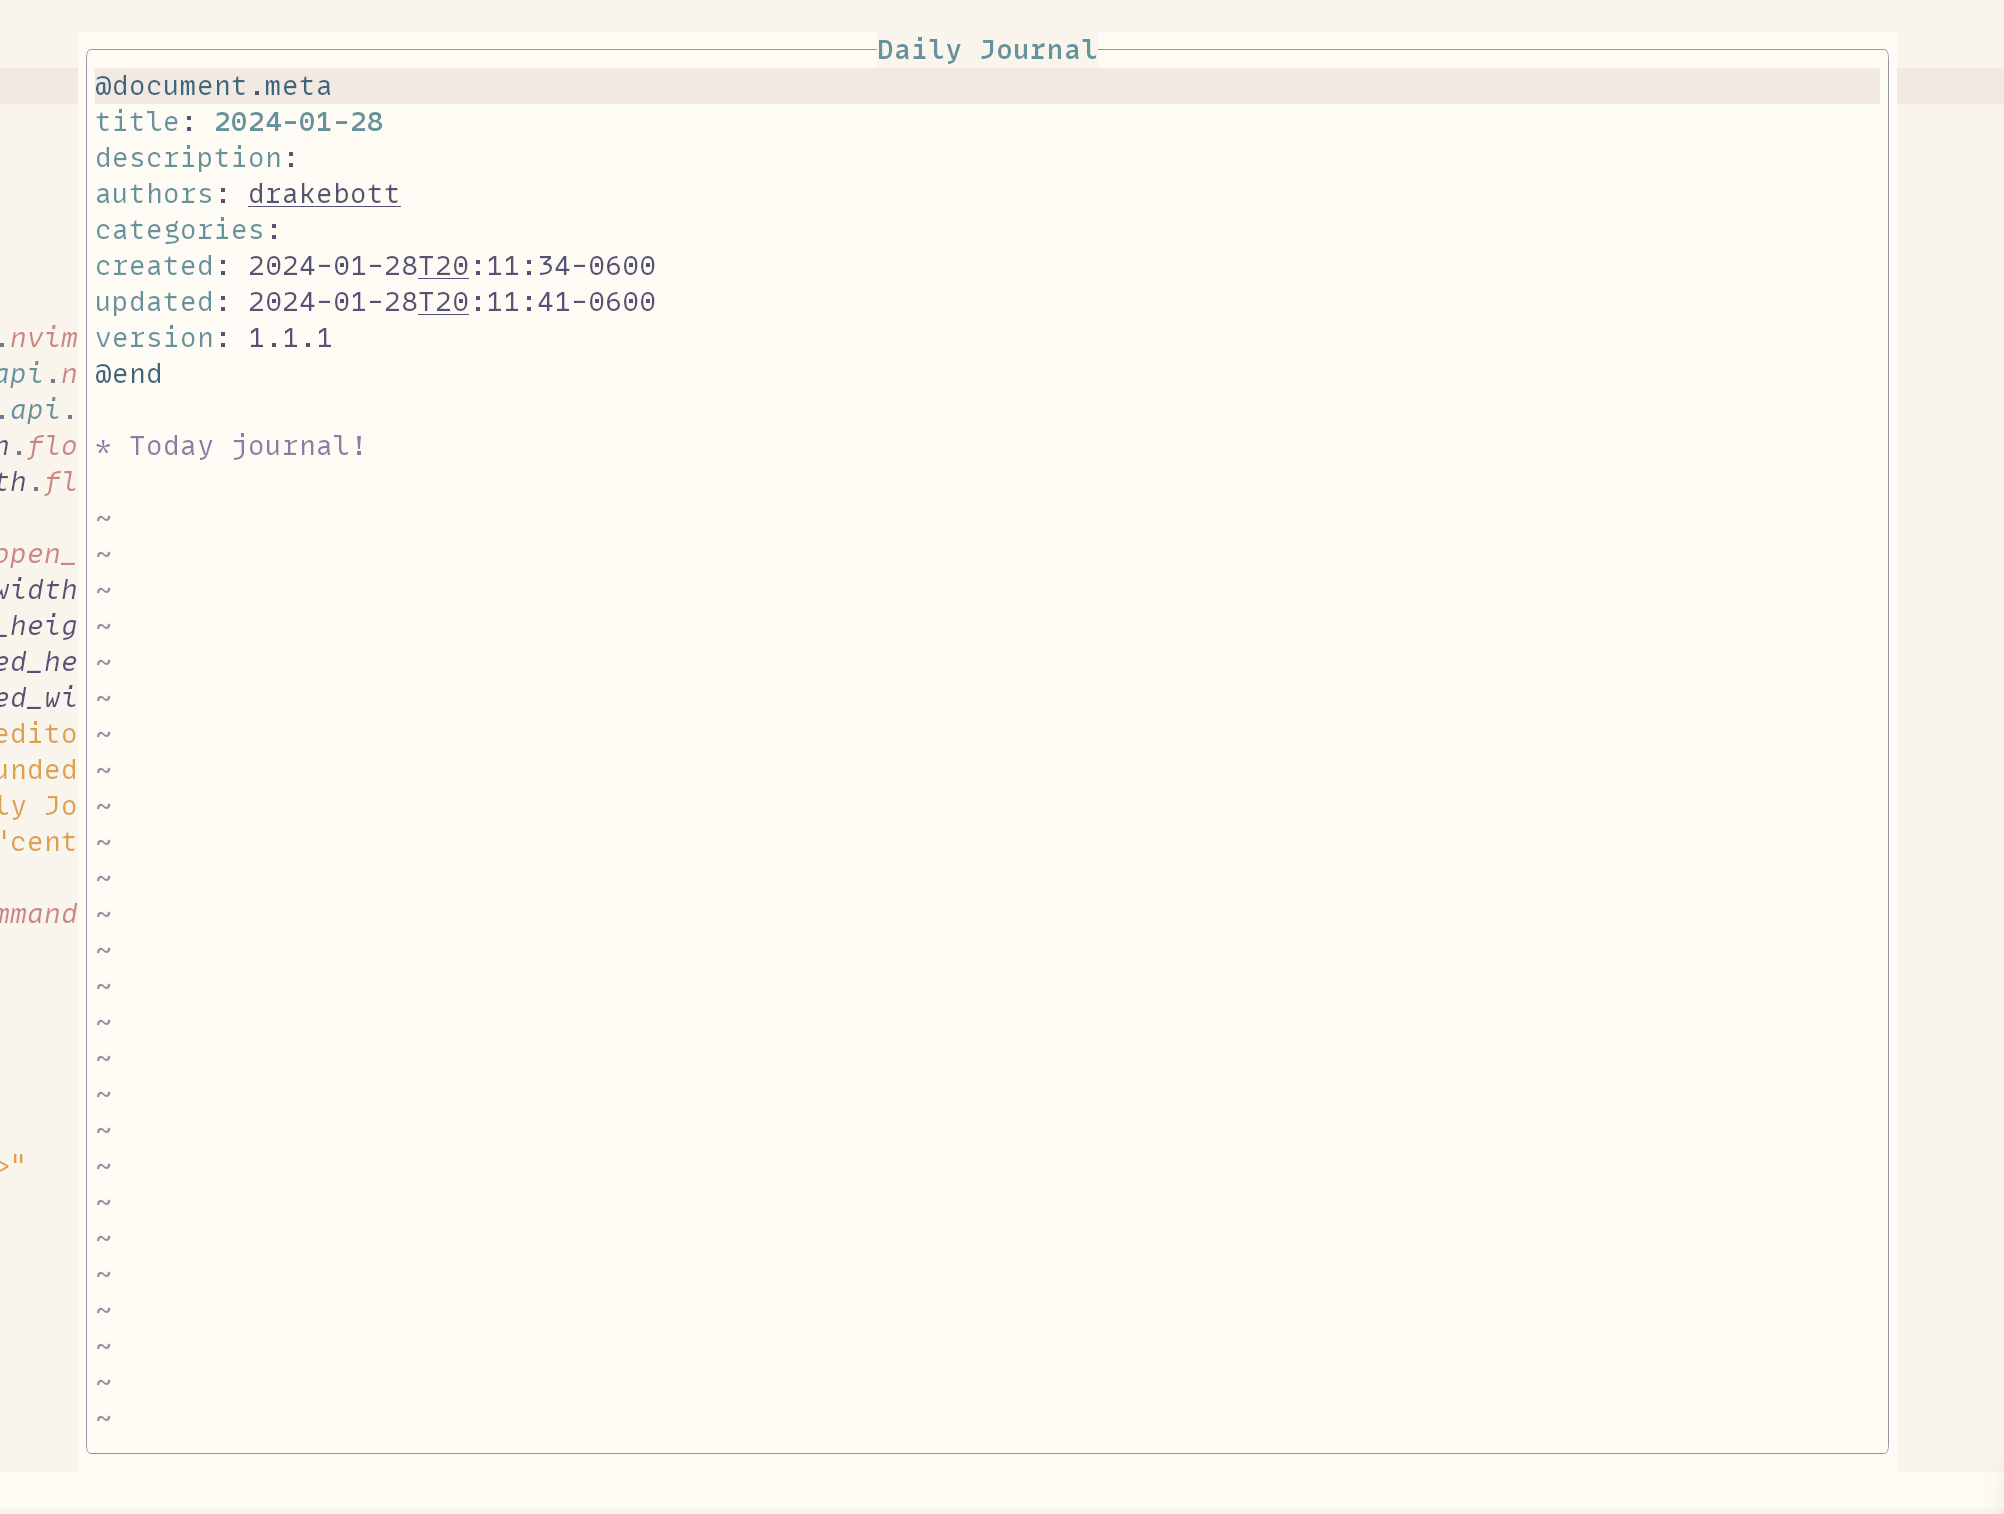
Task: Select the @document.meta tag line
Action: pos(213,86)
